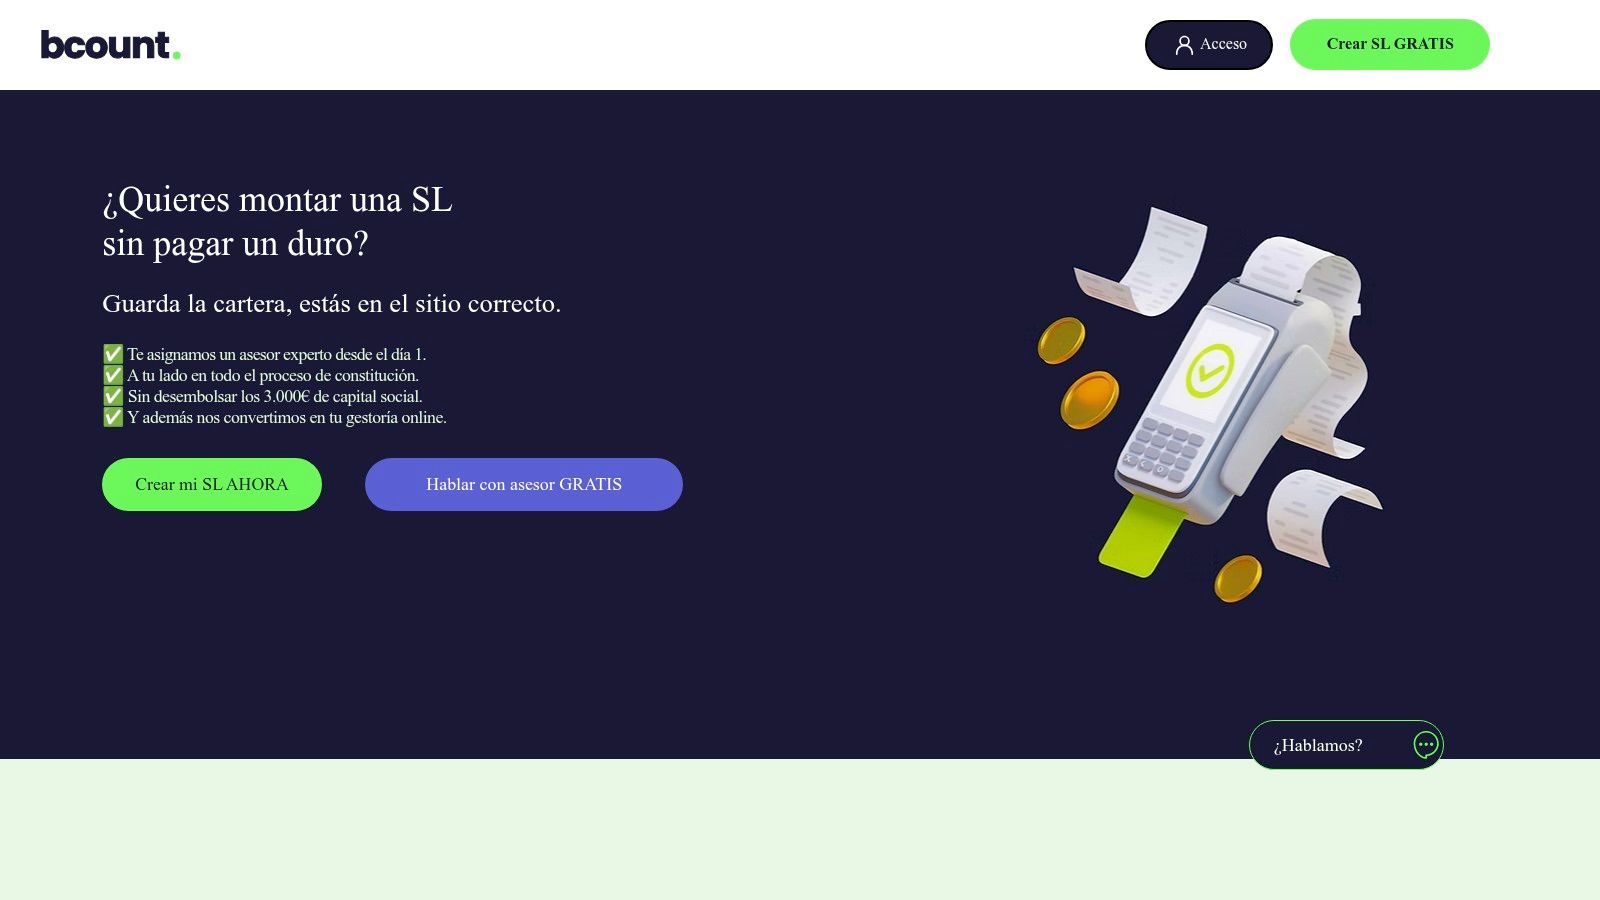The image size is (1600, 900).
Task: Click line A tu lado en todo el proceso
Action: 260,375
